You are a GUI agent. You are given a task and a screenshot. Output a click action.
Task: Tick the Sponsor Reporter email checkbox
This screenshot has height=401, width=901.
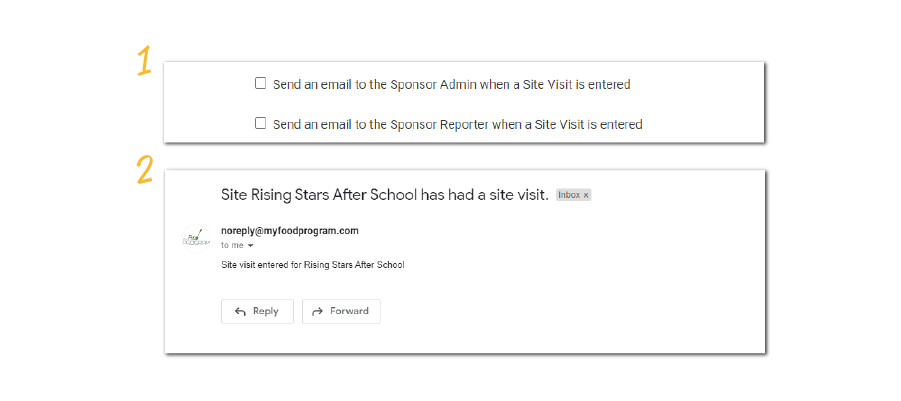click(261, 124)
